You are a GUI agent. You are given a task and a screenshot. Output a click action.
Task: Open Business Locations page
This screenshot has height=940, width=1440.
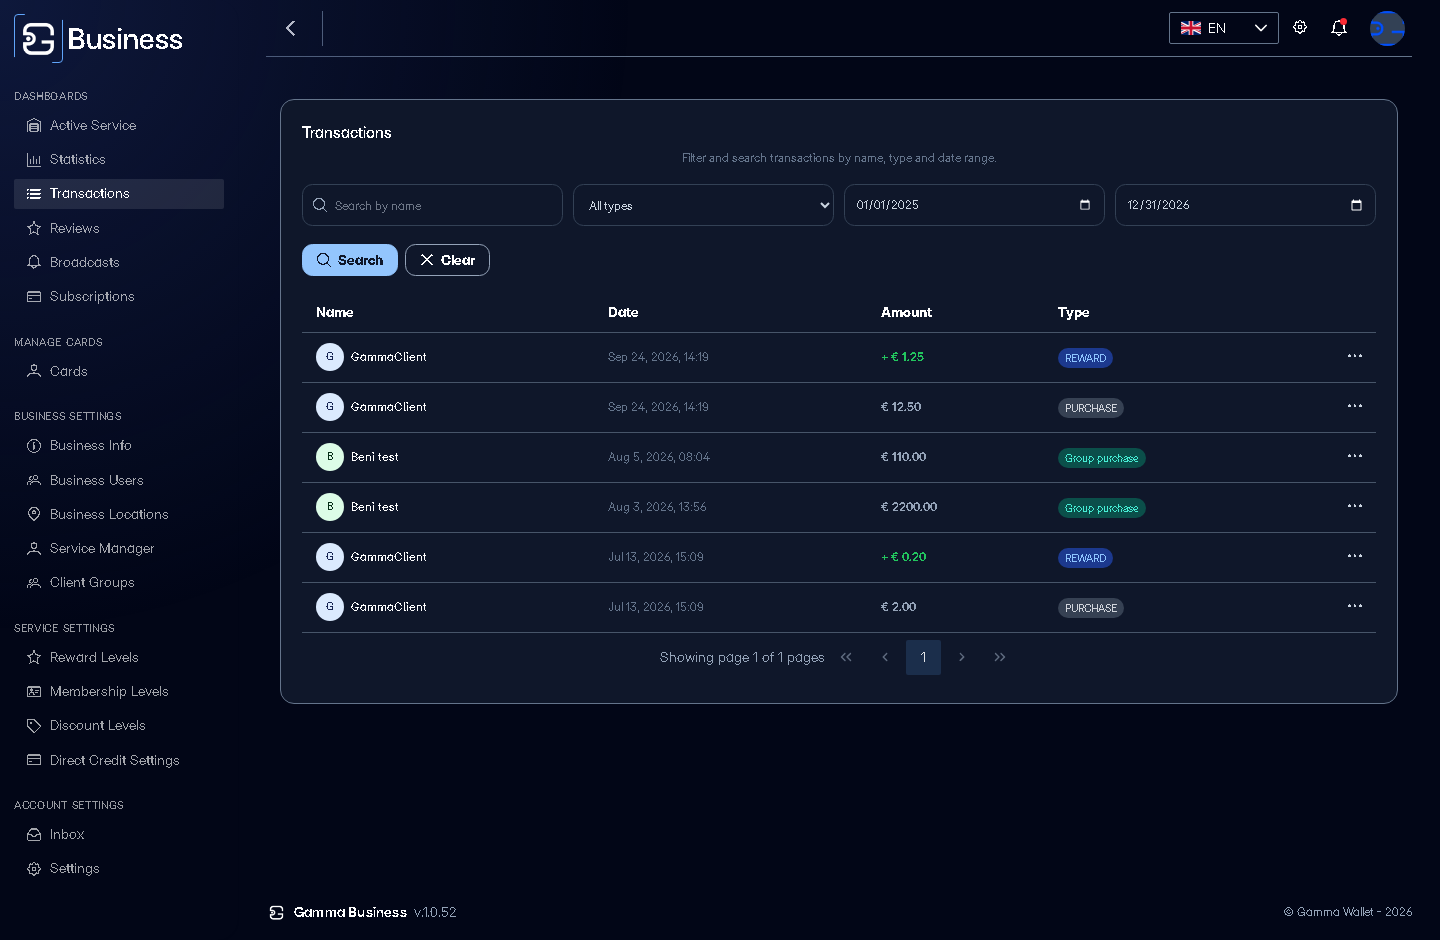[119, 514]
